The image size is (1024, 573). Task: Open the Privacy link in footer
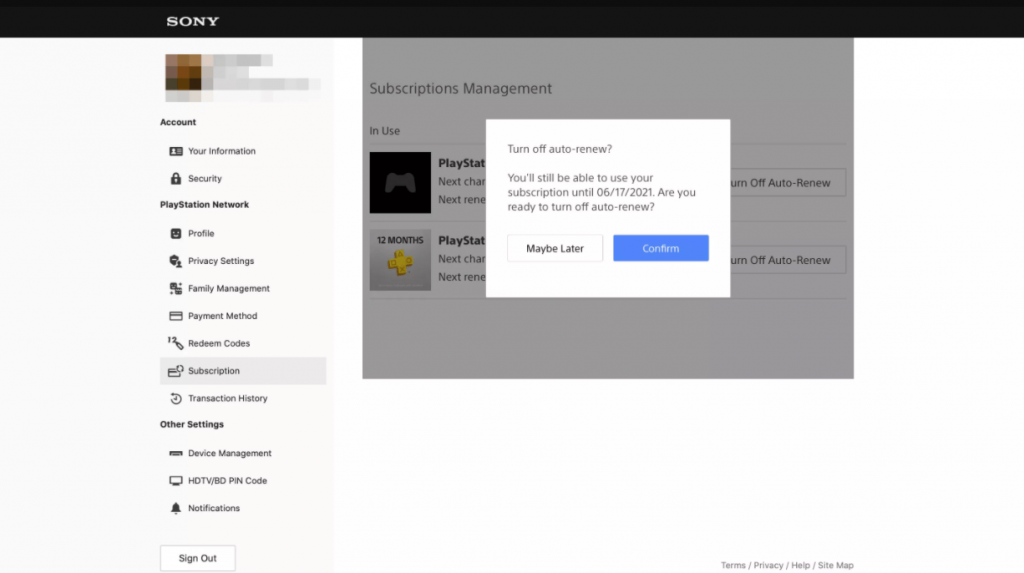[768, 565]
